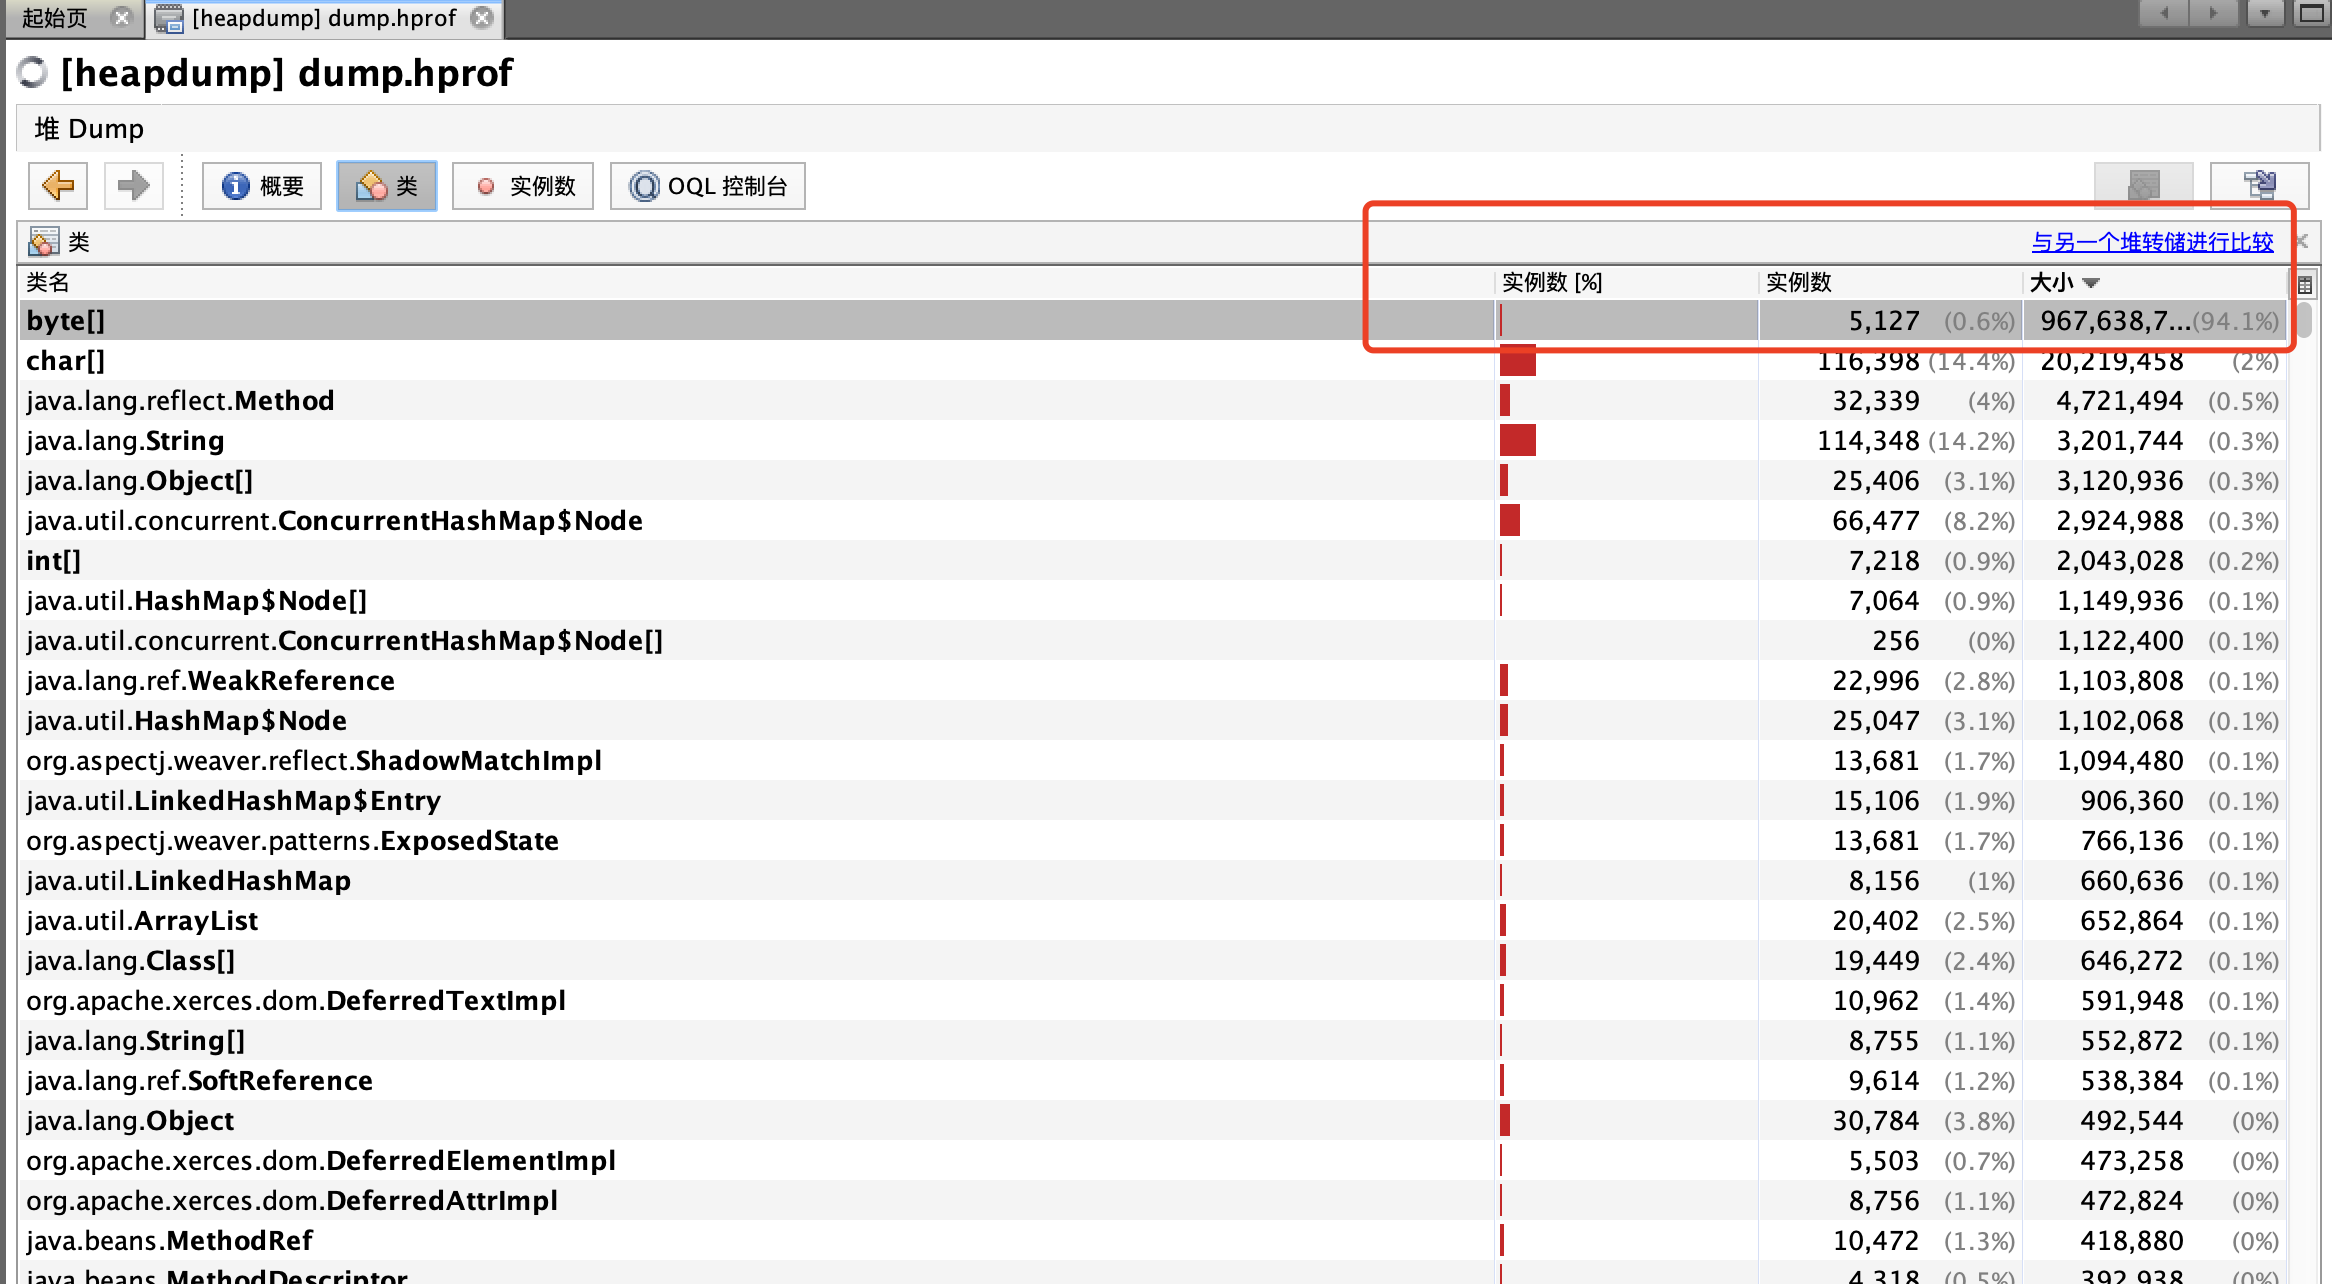
Task: Select the java.util.HashMap$Node row
Action: (x=1152, y=720)
